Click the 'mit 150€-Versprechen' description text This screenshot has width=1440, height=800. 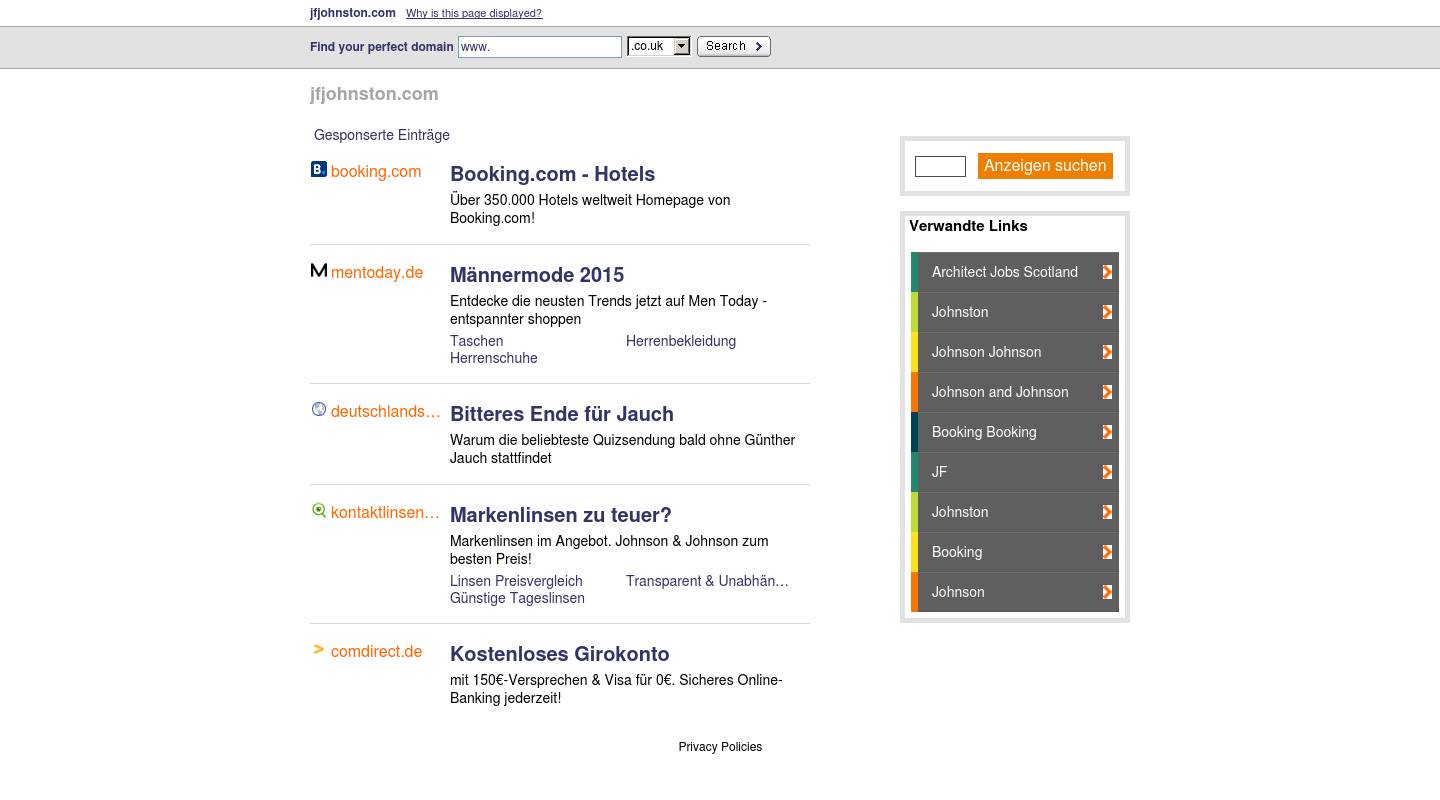(616, 689)
